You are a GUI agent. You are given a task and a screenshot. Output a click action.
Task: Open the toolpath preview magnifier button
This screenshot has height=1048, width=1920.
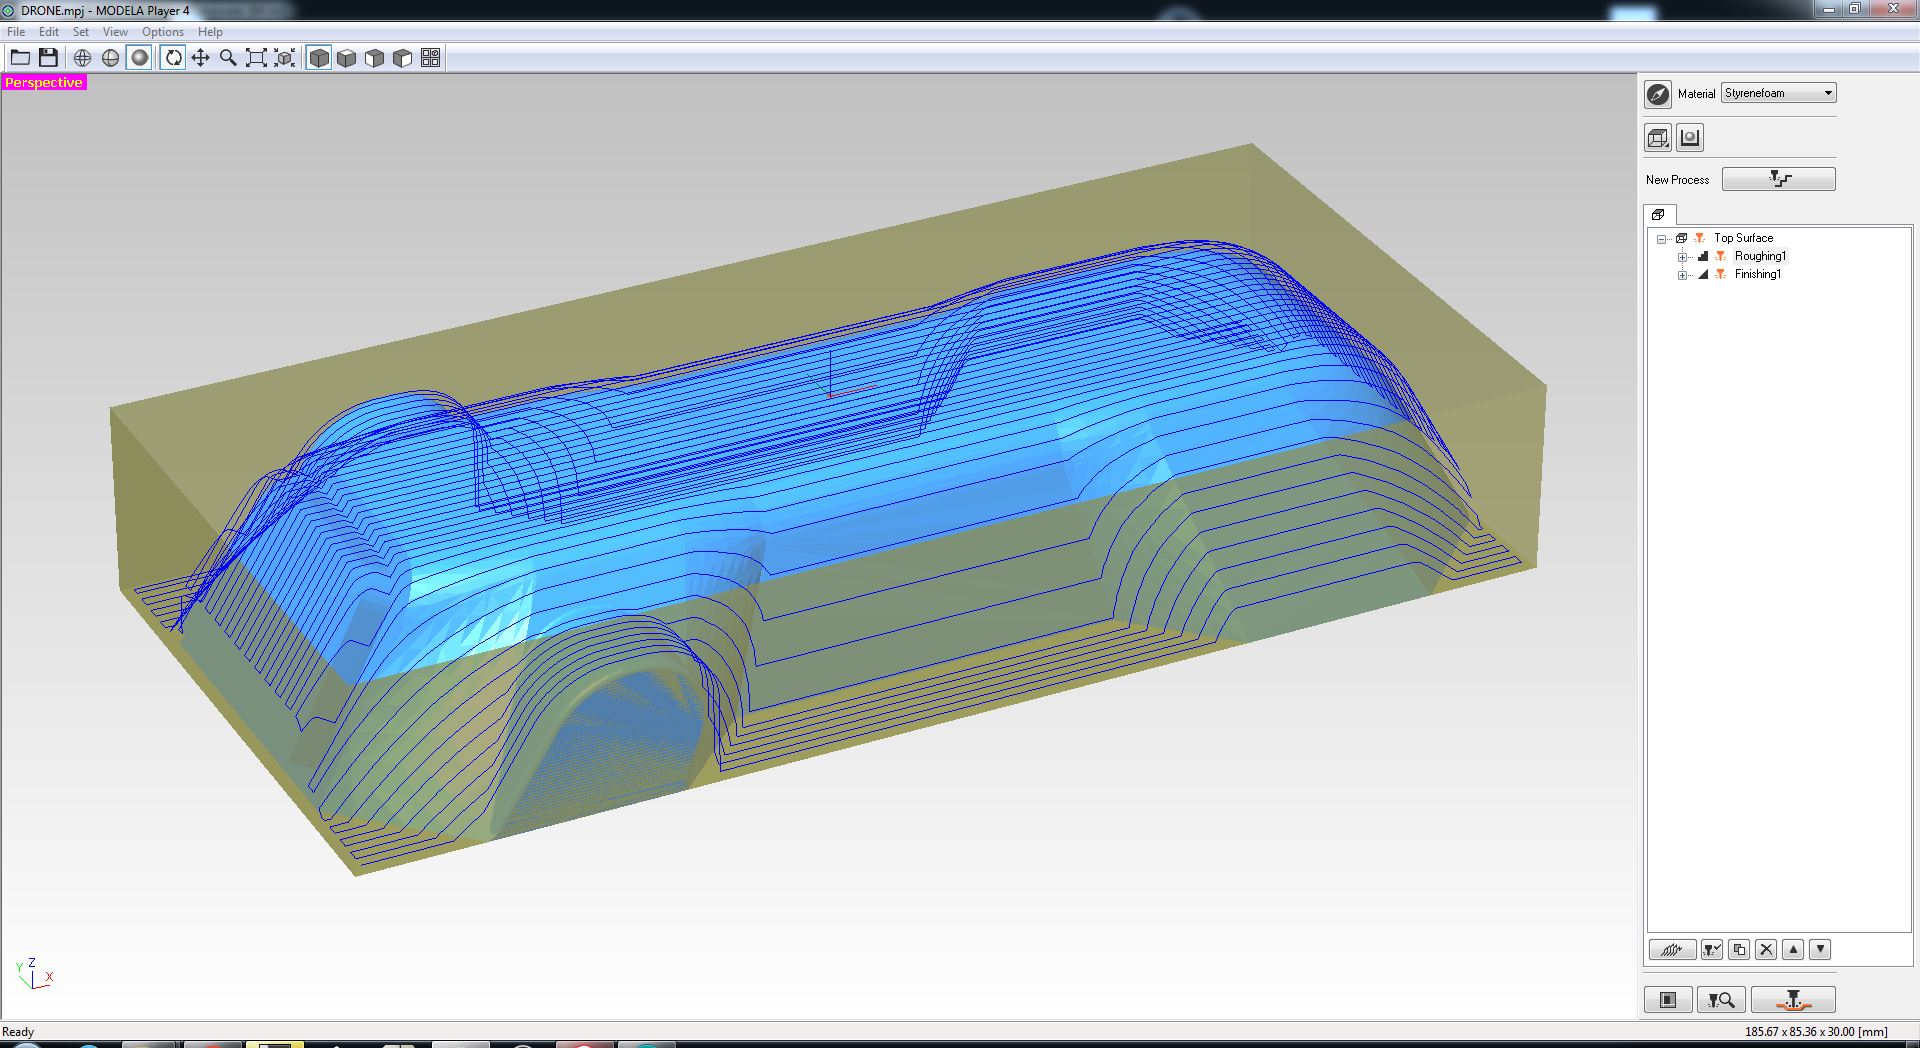tap(1720, 1000)
